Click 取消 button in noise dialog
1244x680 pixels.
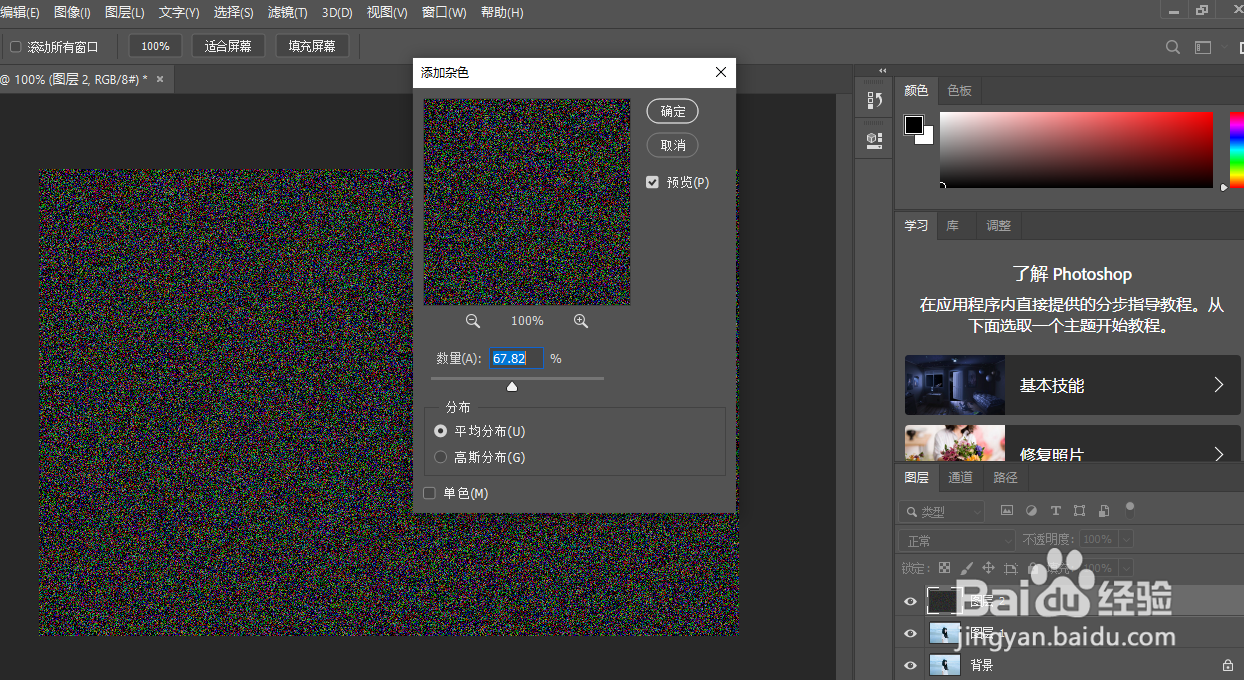tap(673, 145)
